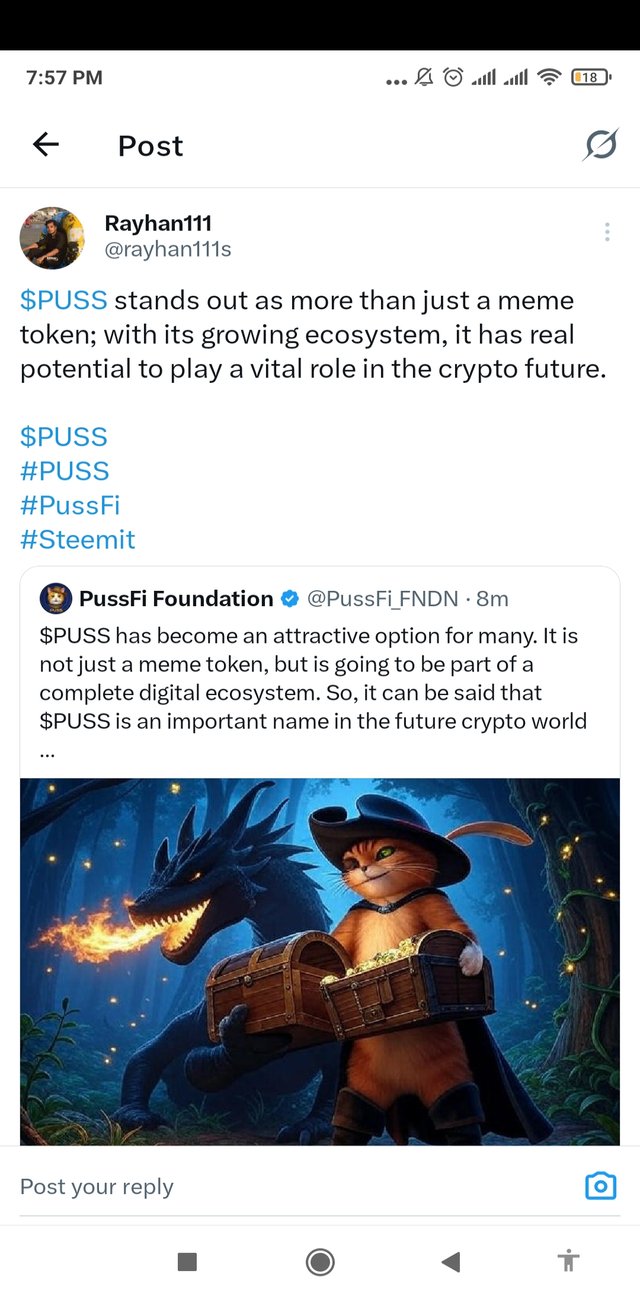Tap the PussFi Foundation avatar icon
The image size is (640, 1299).
[56, 598]
